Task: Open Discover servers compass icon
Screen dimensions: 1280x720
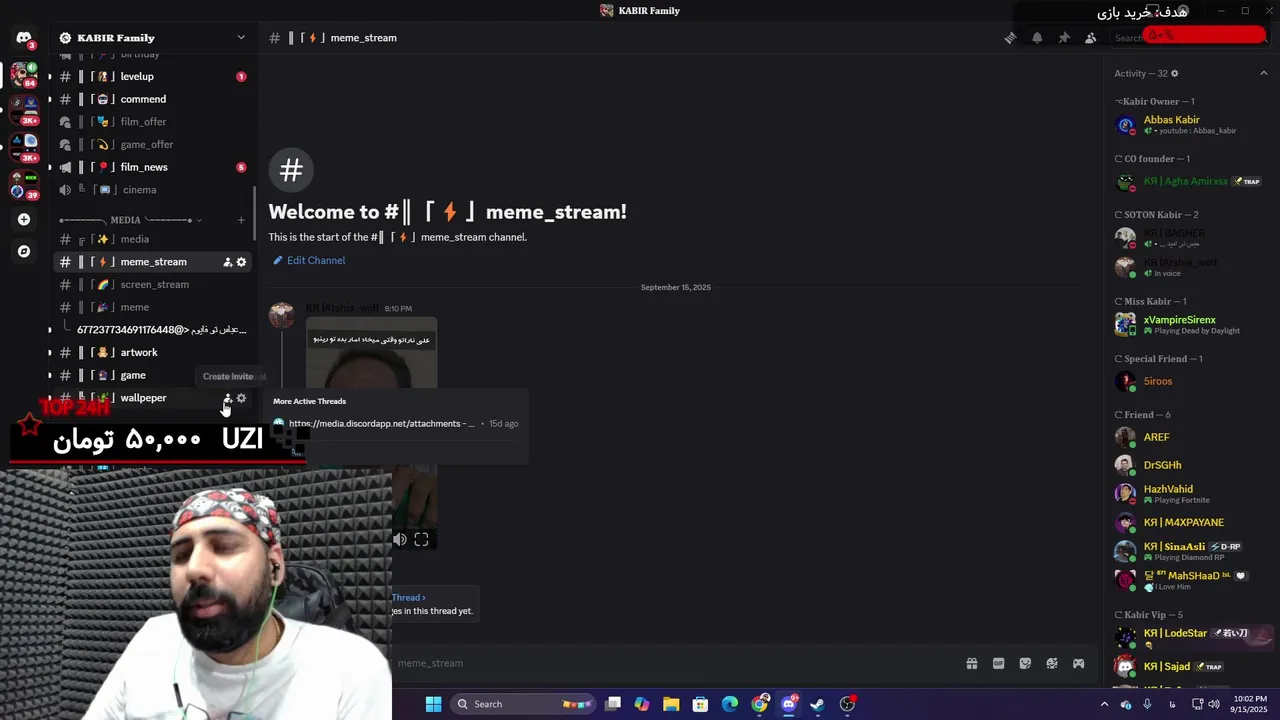Action: click(x=24, y=251)
